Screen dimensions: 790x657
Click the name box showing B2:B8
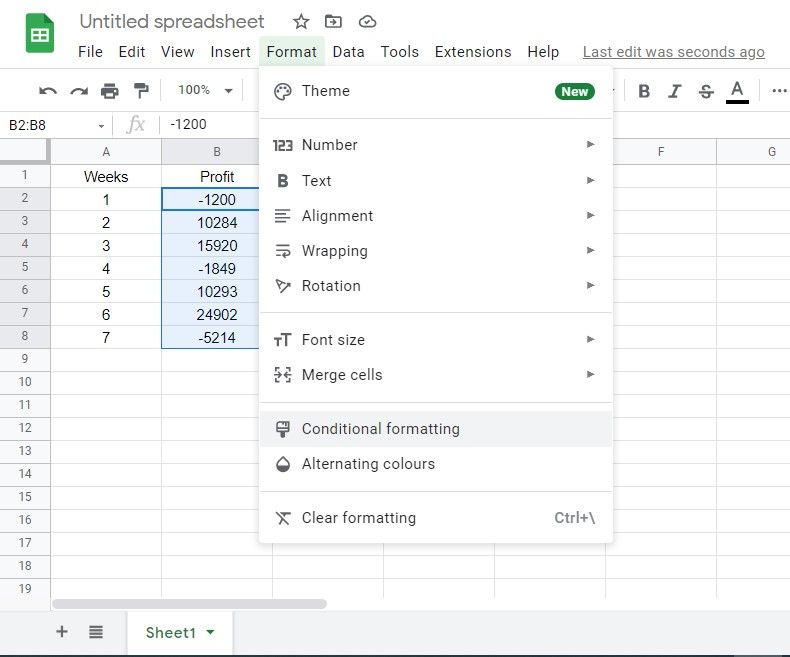point(48,125)
